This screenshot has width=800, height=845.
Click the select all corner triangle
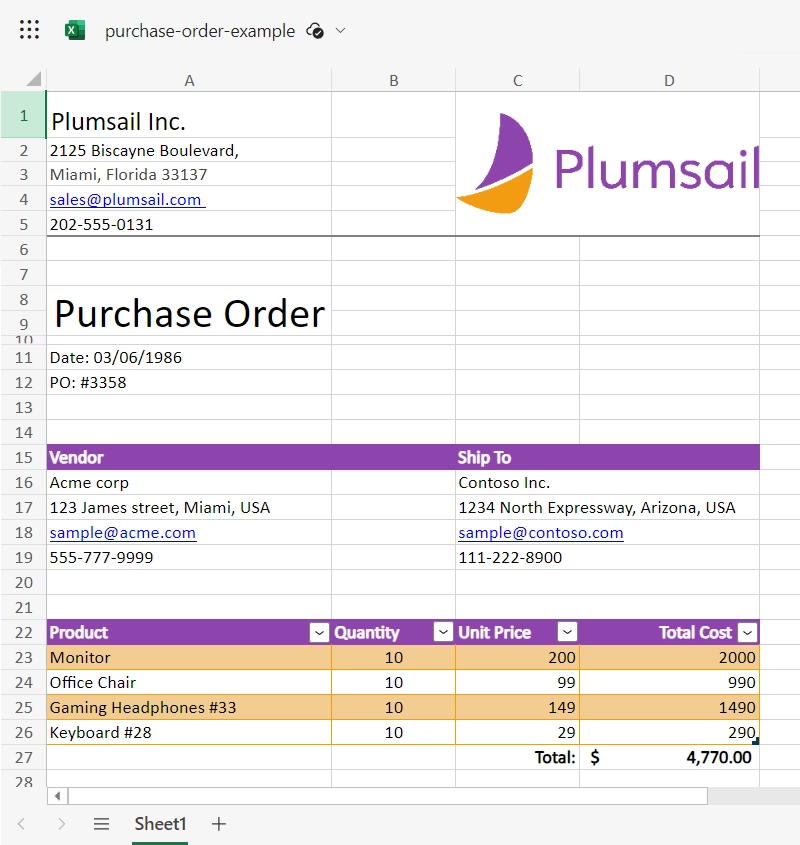pyautogui.click(x=33, y=79)
